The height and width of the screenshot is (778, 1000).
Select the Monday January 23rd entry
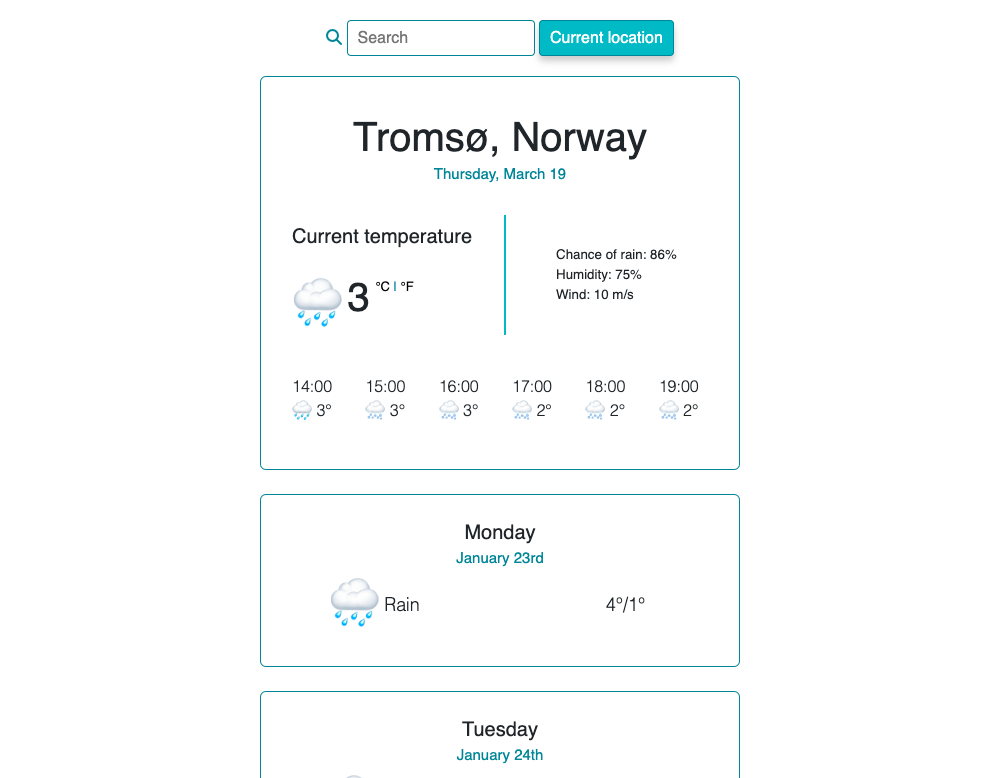500,558
